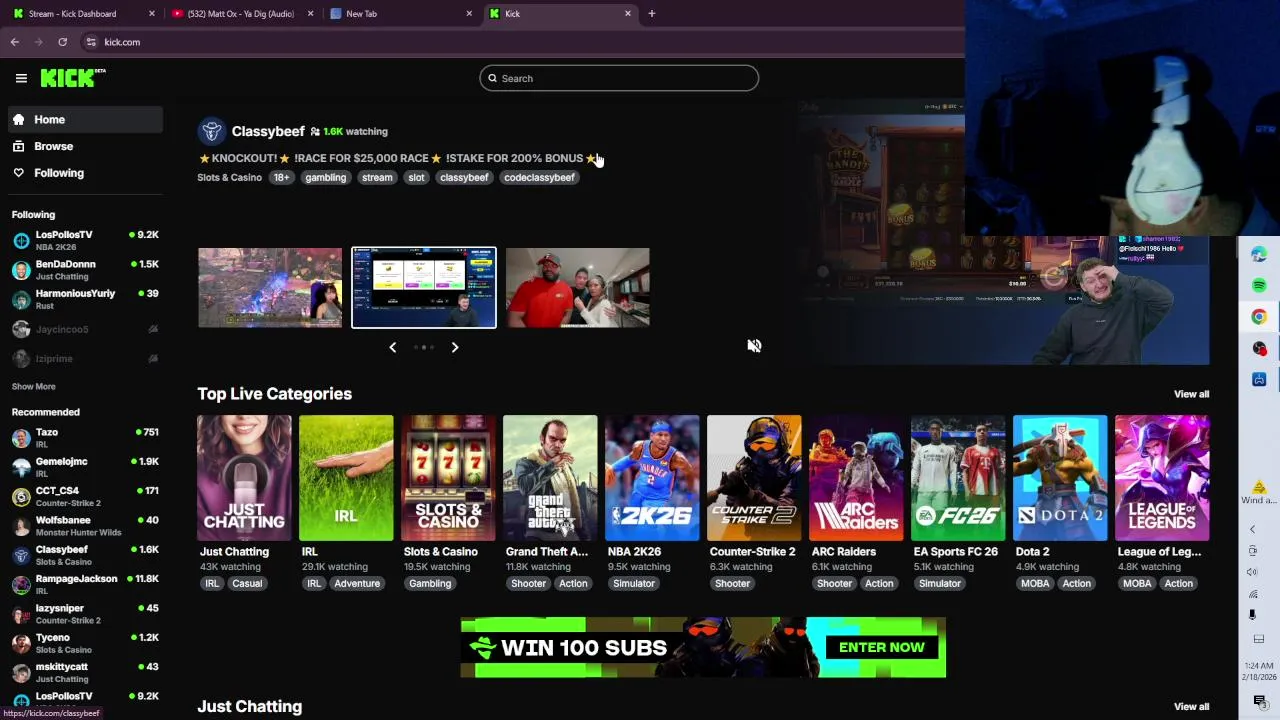This screenshot has height=720, width=1280.
Task: Open Gemelojmc recommended channel
Action: tap(85, 467)
